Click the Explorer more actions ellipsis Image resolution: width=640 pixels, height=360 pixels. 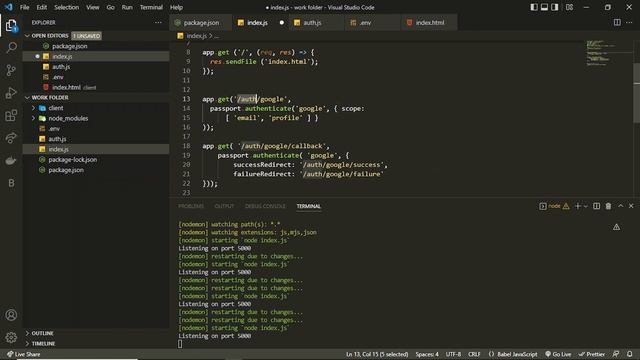[158, 22]
